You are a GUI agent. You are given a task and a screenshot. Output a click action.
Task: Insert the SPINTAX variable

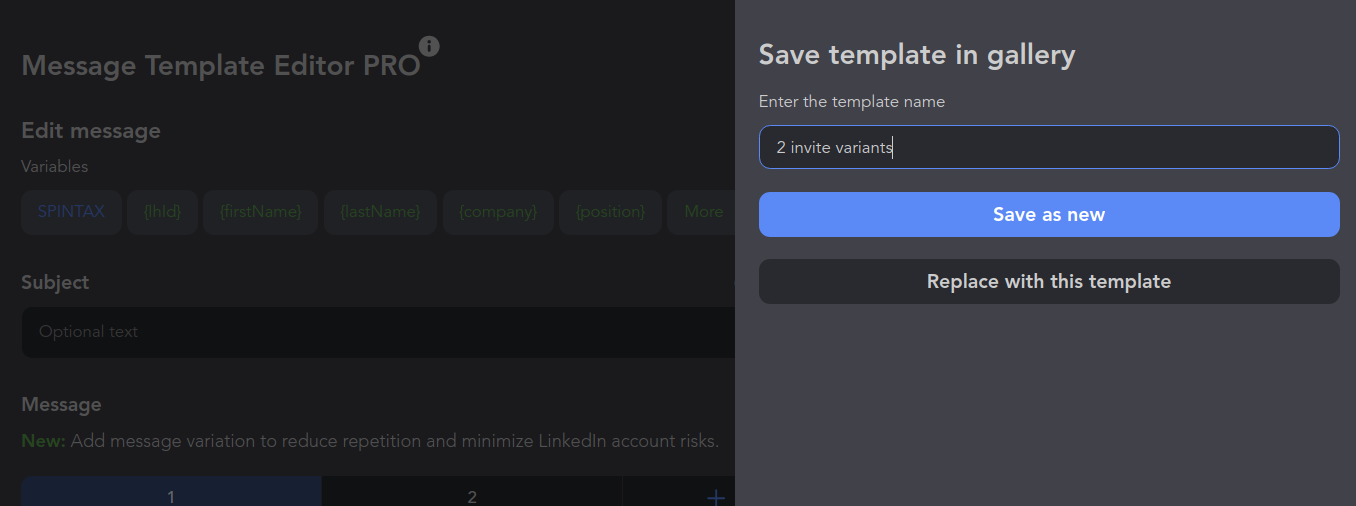[x=71, y=212]
